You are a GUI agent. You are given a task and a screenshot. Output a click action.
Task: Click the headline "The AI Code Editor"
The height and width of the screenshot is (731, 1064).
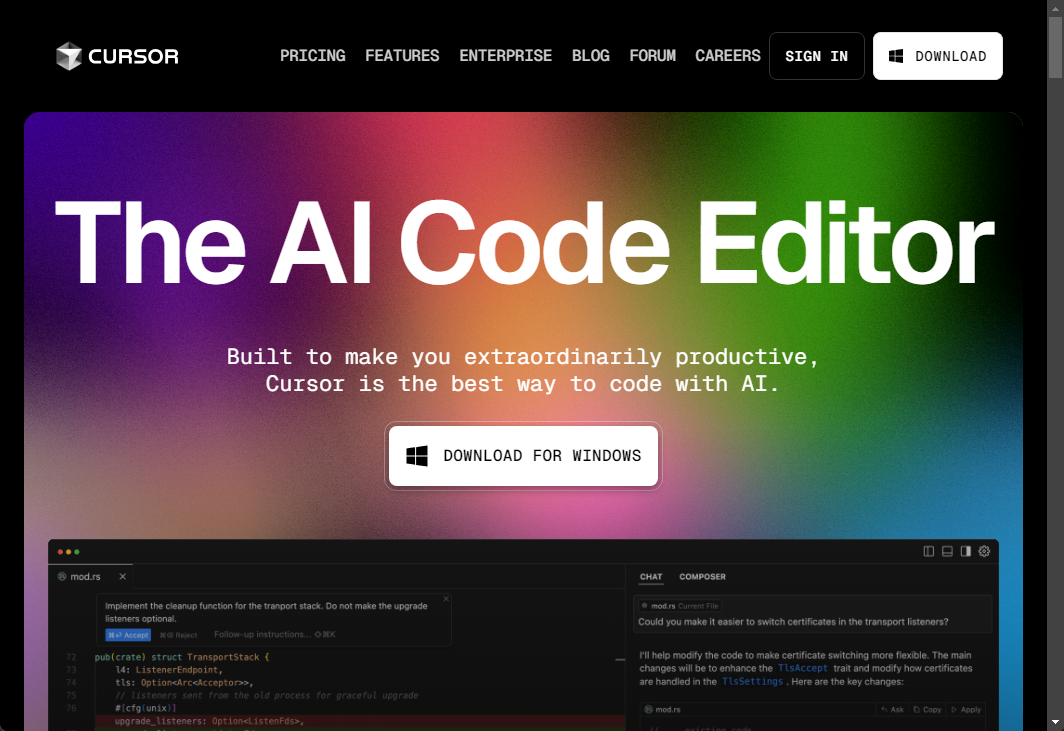525,244
